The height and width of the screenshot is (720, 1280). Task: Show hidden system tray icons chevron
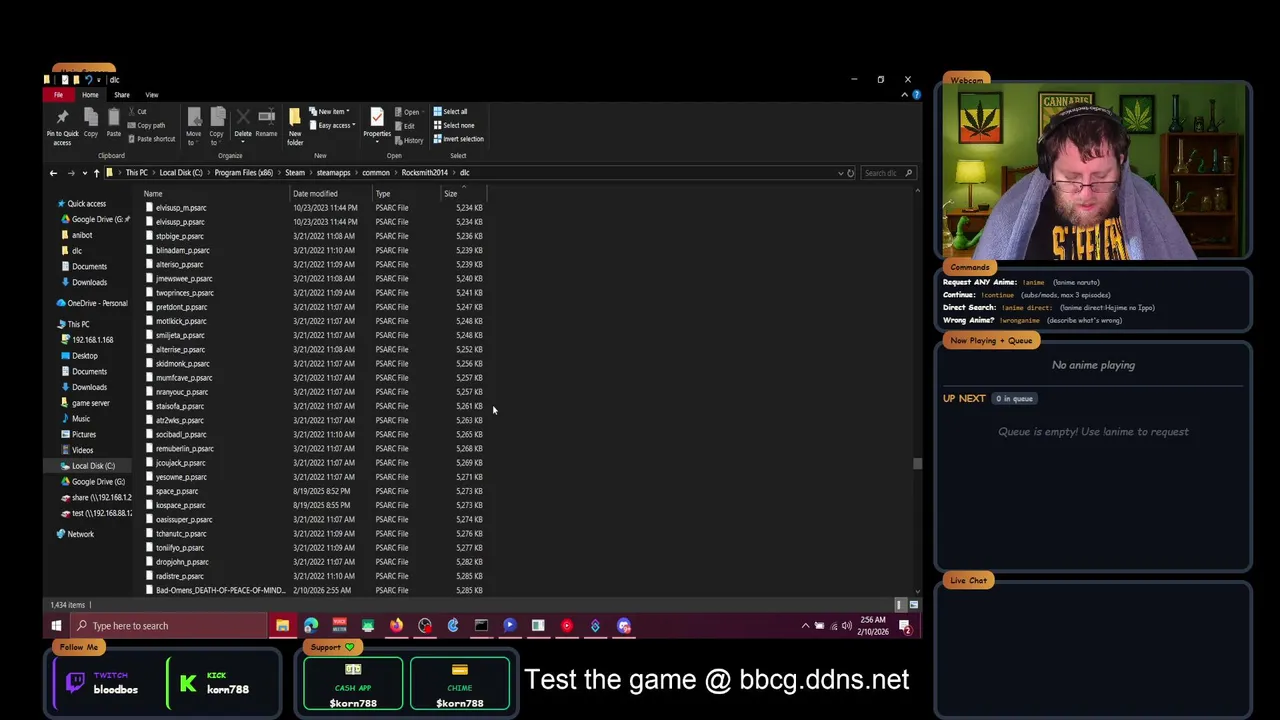[805, 626]
